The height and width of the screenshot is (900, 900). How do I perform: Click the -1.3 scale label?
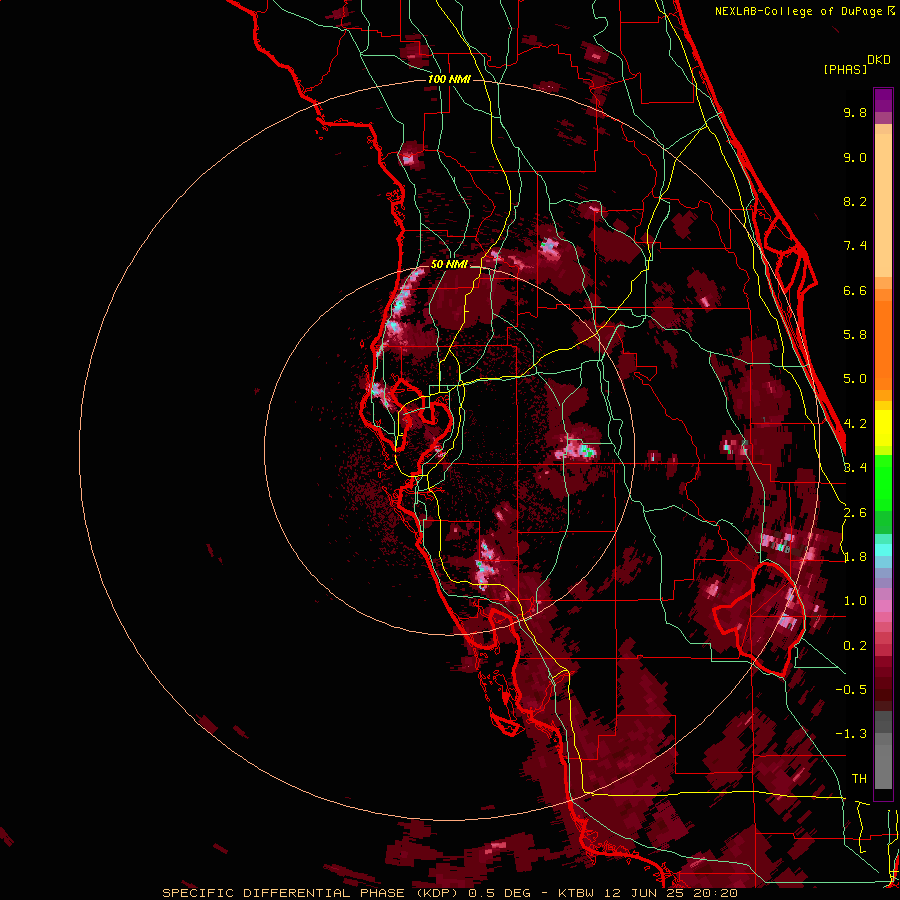point(851,734)
